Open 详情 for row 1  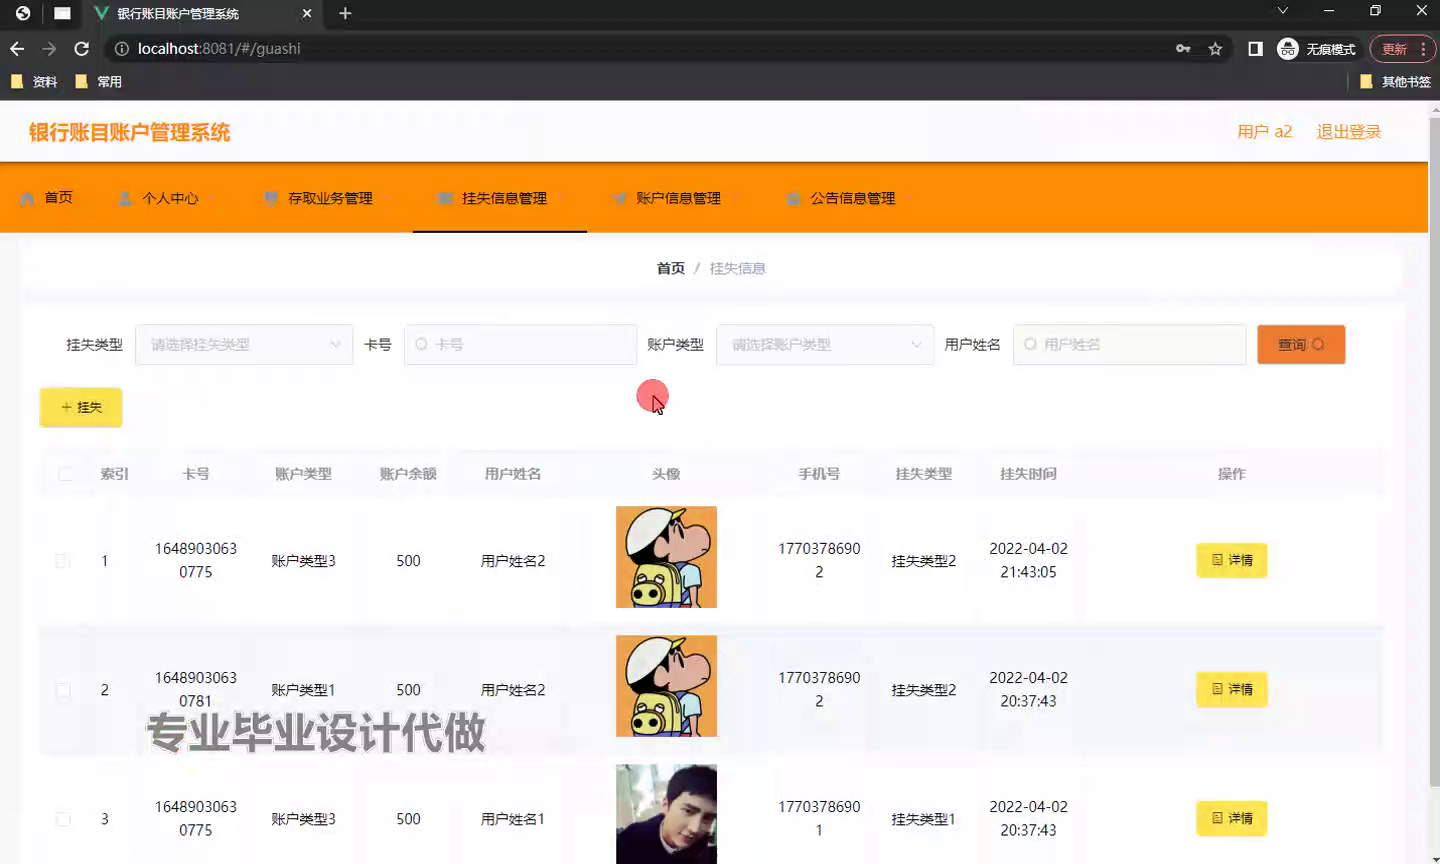point(1232,560)
